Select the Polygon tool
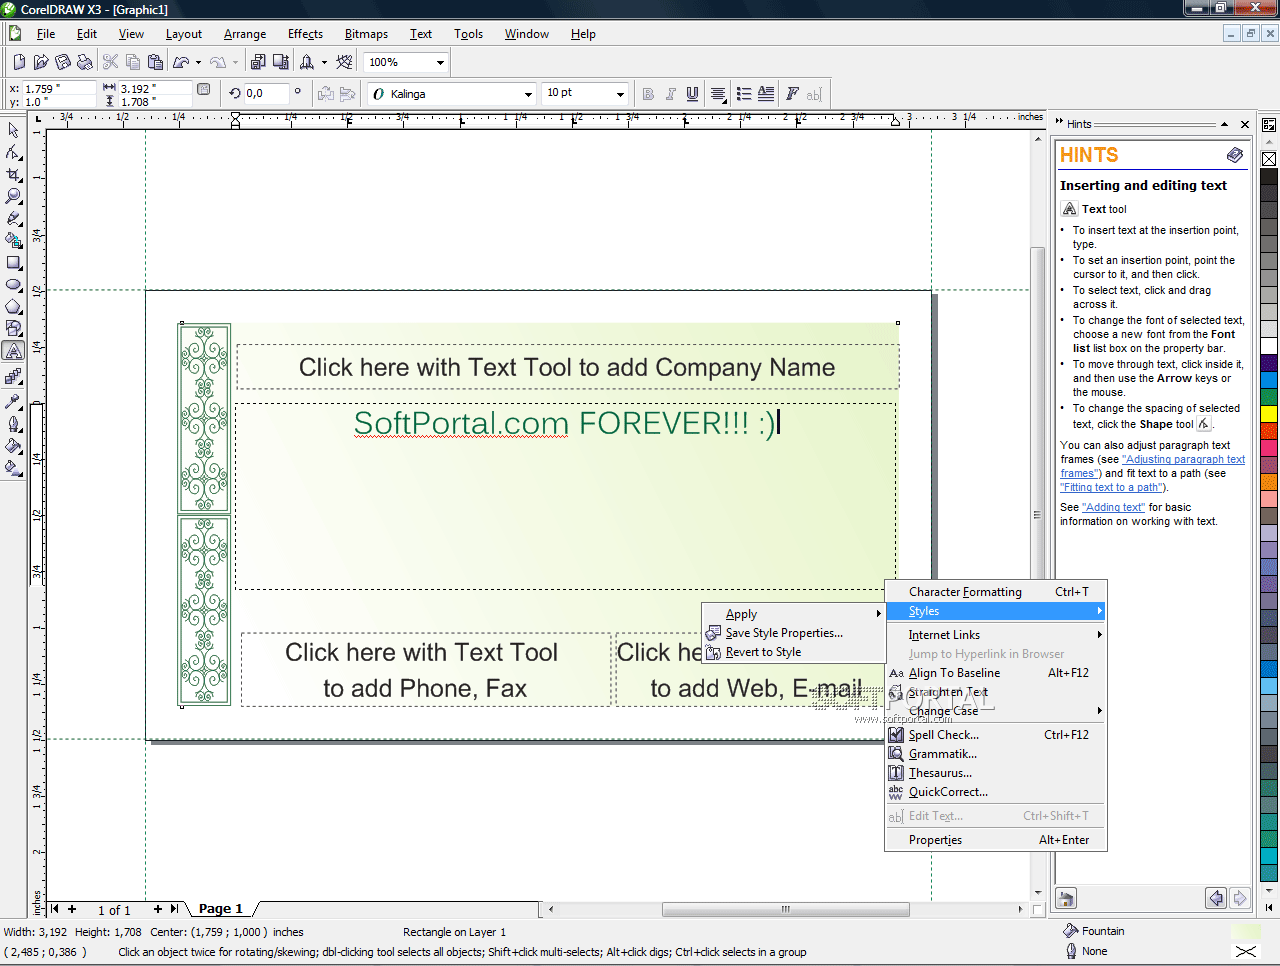Viewport: 1280px width, 966px height. [13, 306]
